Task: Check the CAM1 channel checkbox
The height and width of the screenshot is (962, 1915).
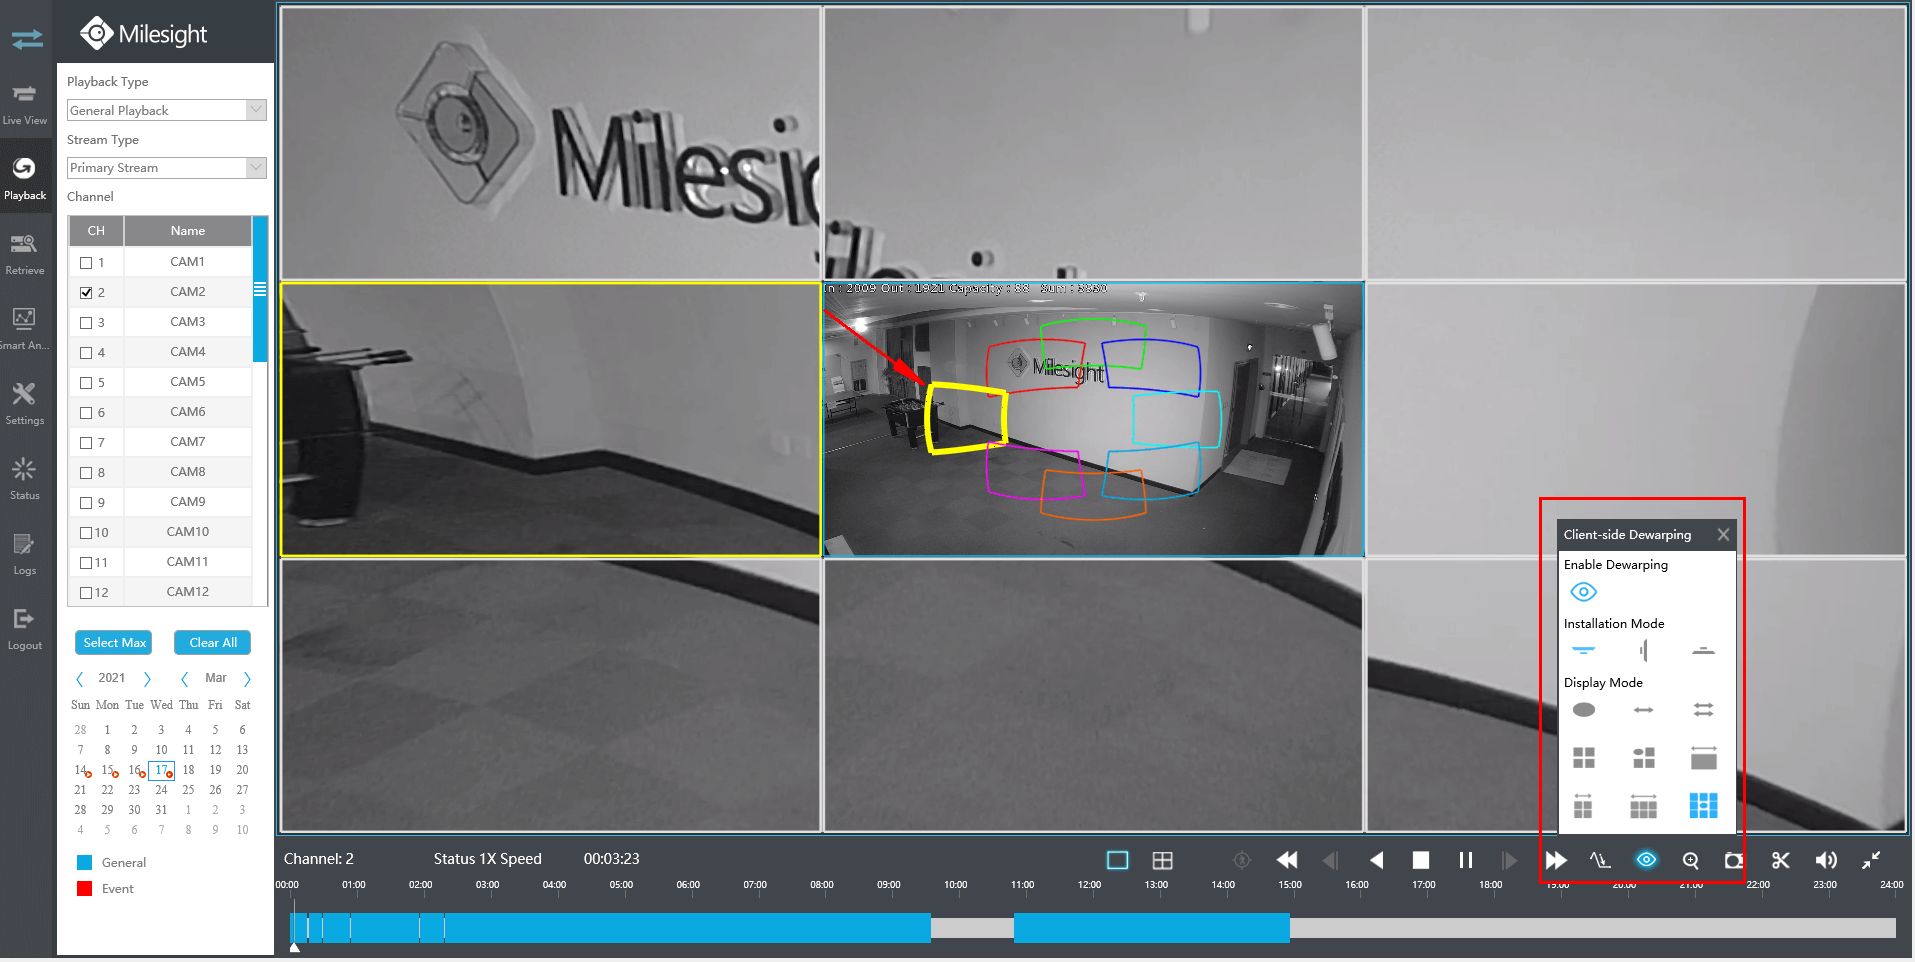Action: tap(86, 263)
